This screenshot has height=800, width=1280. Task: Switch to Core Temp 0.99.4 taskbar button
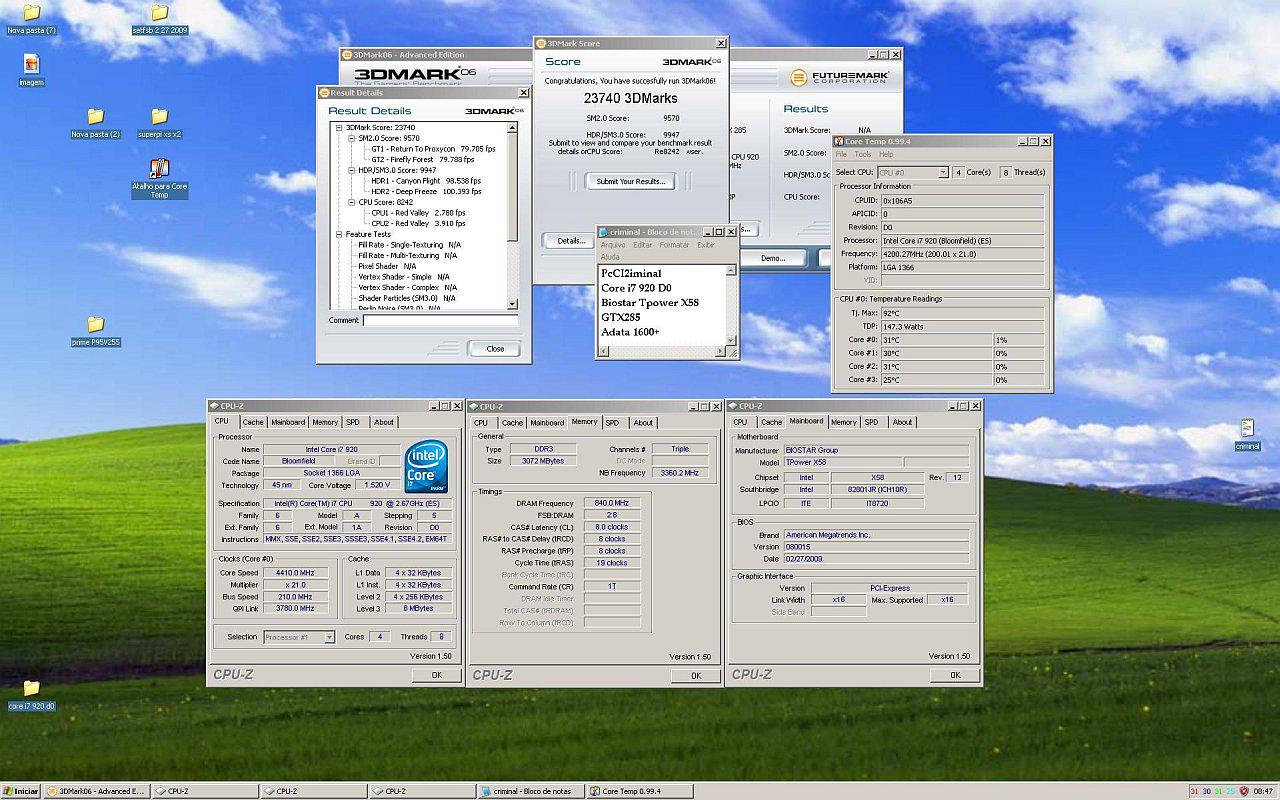coord(639,791)
